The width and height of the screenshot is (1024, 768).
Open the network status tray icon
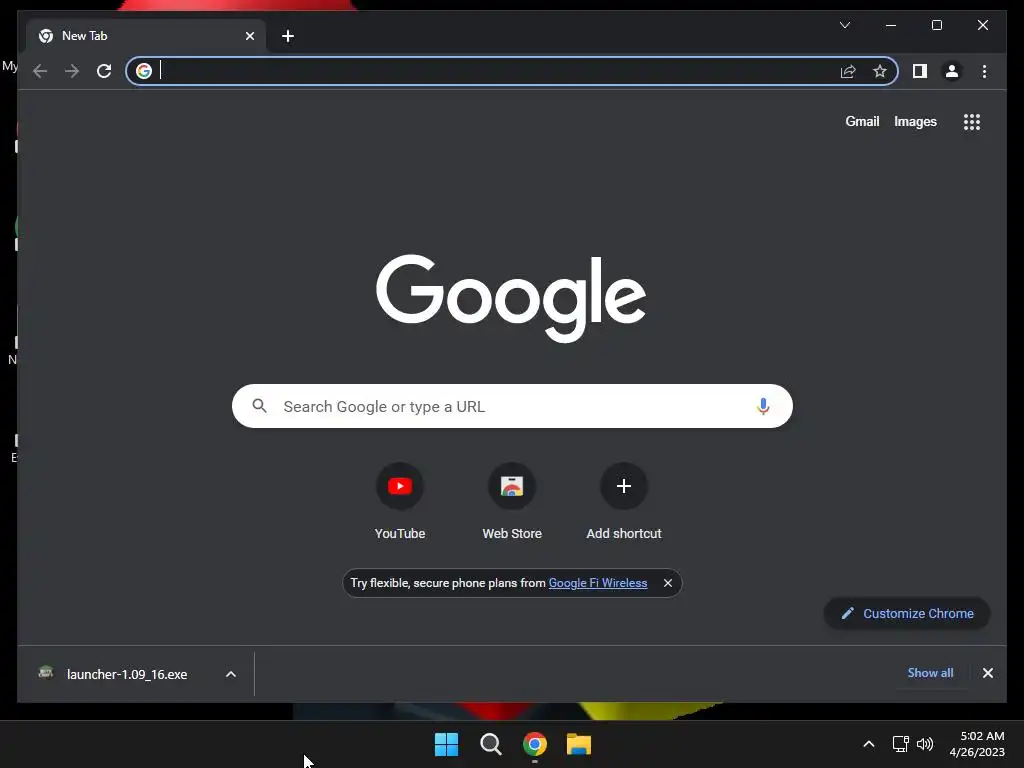901,744
